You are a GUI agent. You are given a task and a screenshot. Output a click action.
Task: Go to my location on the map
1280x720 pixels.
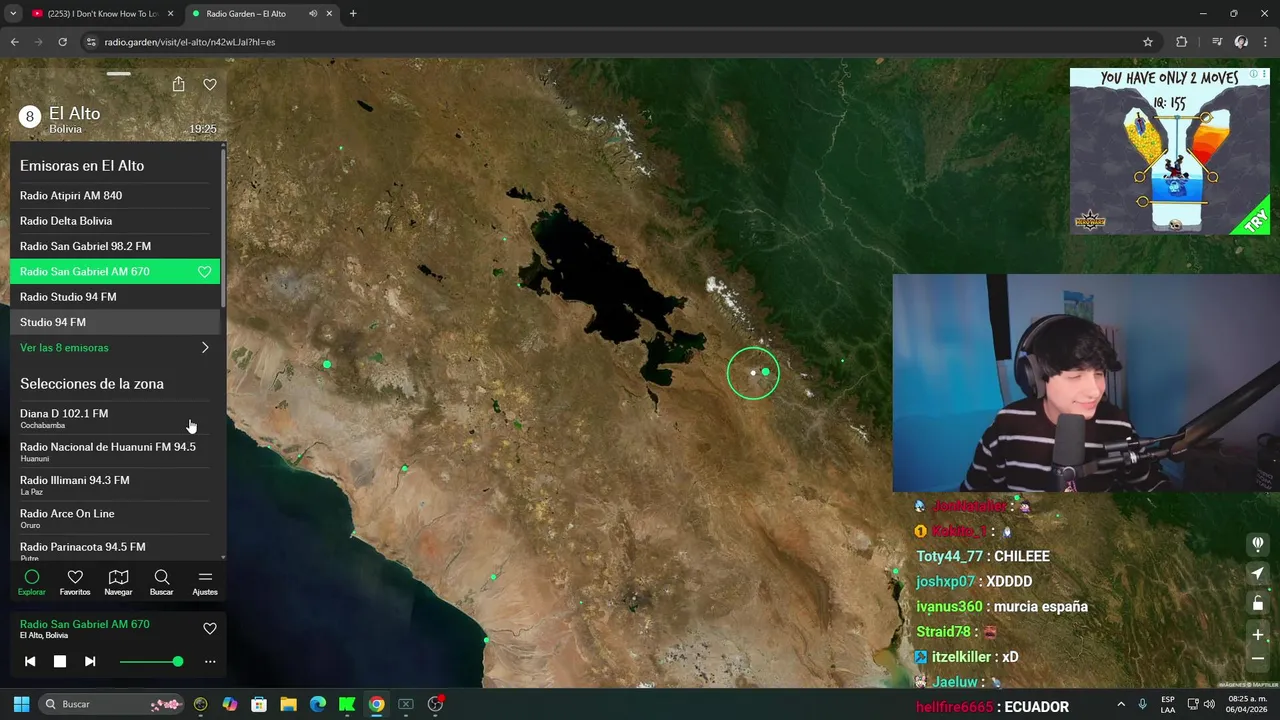click(1258, 573)
